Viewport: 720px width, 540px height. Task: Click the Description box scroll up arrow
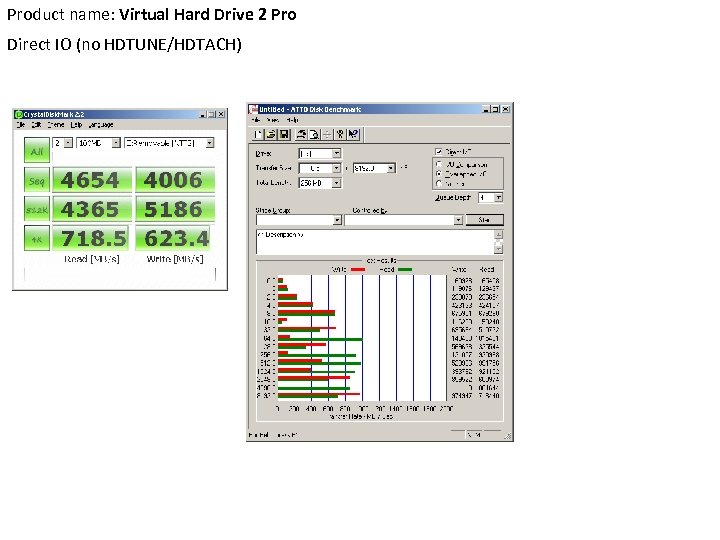pos(498,235)
